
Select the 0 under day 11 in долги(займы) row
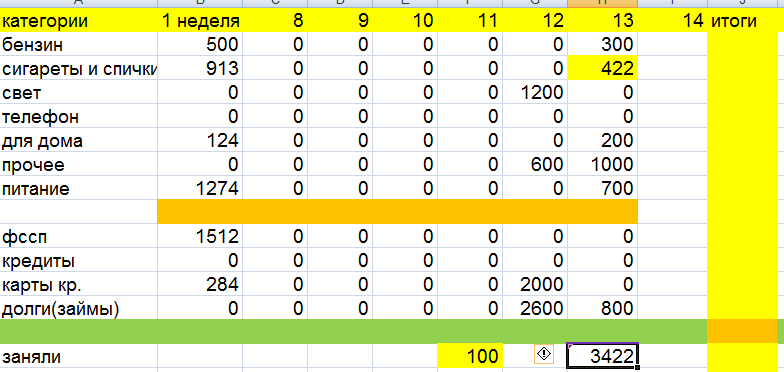coord(470,308)
